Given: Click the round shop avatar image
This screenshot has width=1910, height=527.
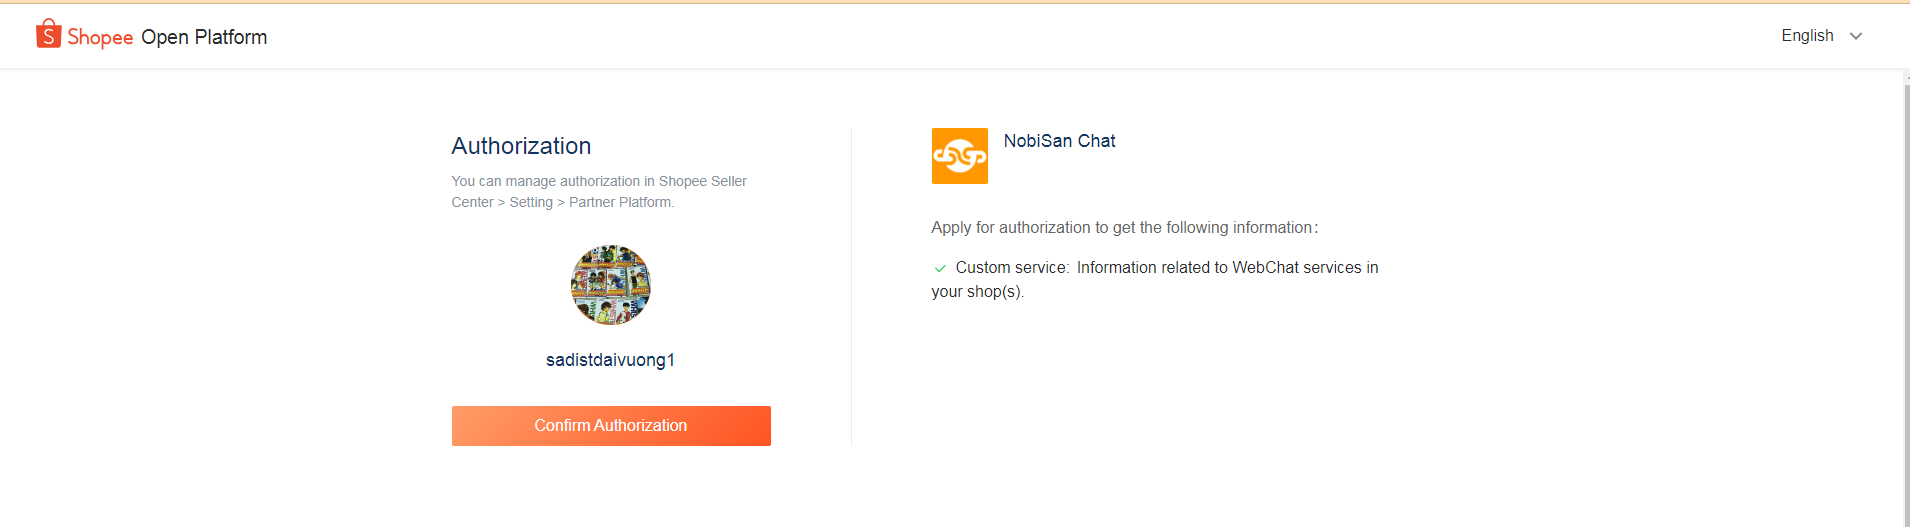Looking at the screenshot, I should pos(611,285).
